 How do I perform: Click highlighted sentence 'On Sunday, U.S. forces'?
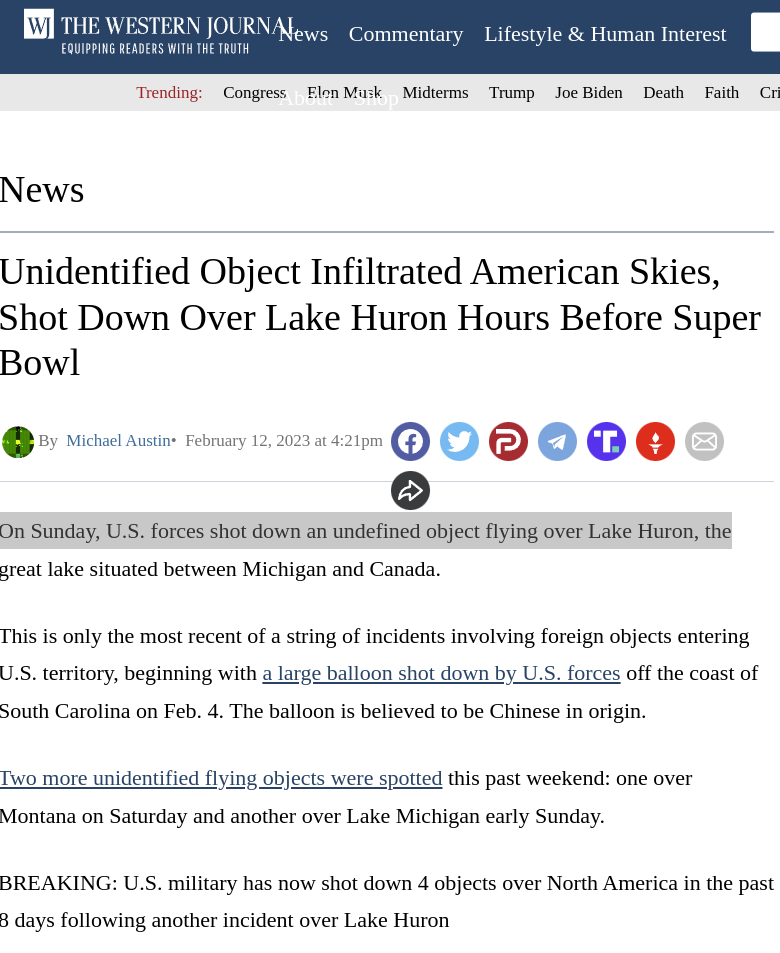(x=365, y=531)
